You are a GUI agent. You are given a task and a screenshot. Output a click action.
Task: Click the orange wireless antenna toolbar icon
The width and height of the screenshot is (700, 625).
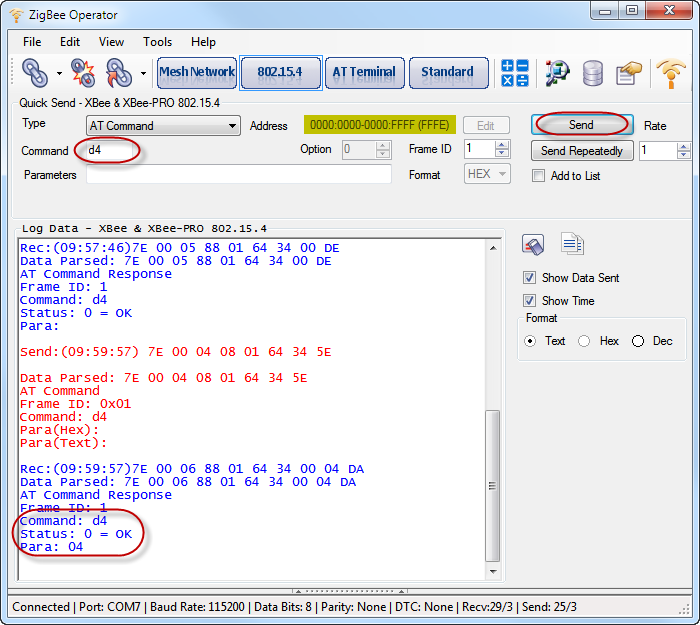pos(671,73)
